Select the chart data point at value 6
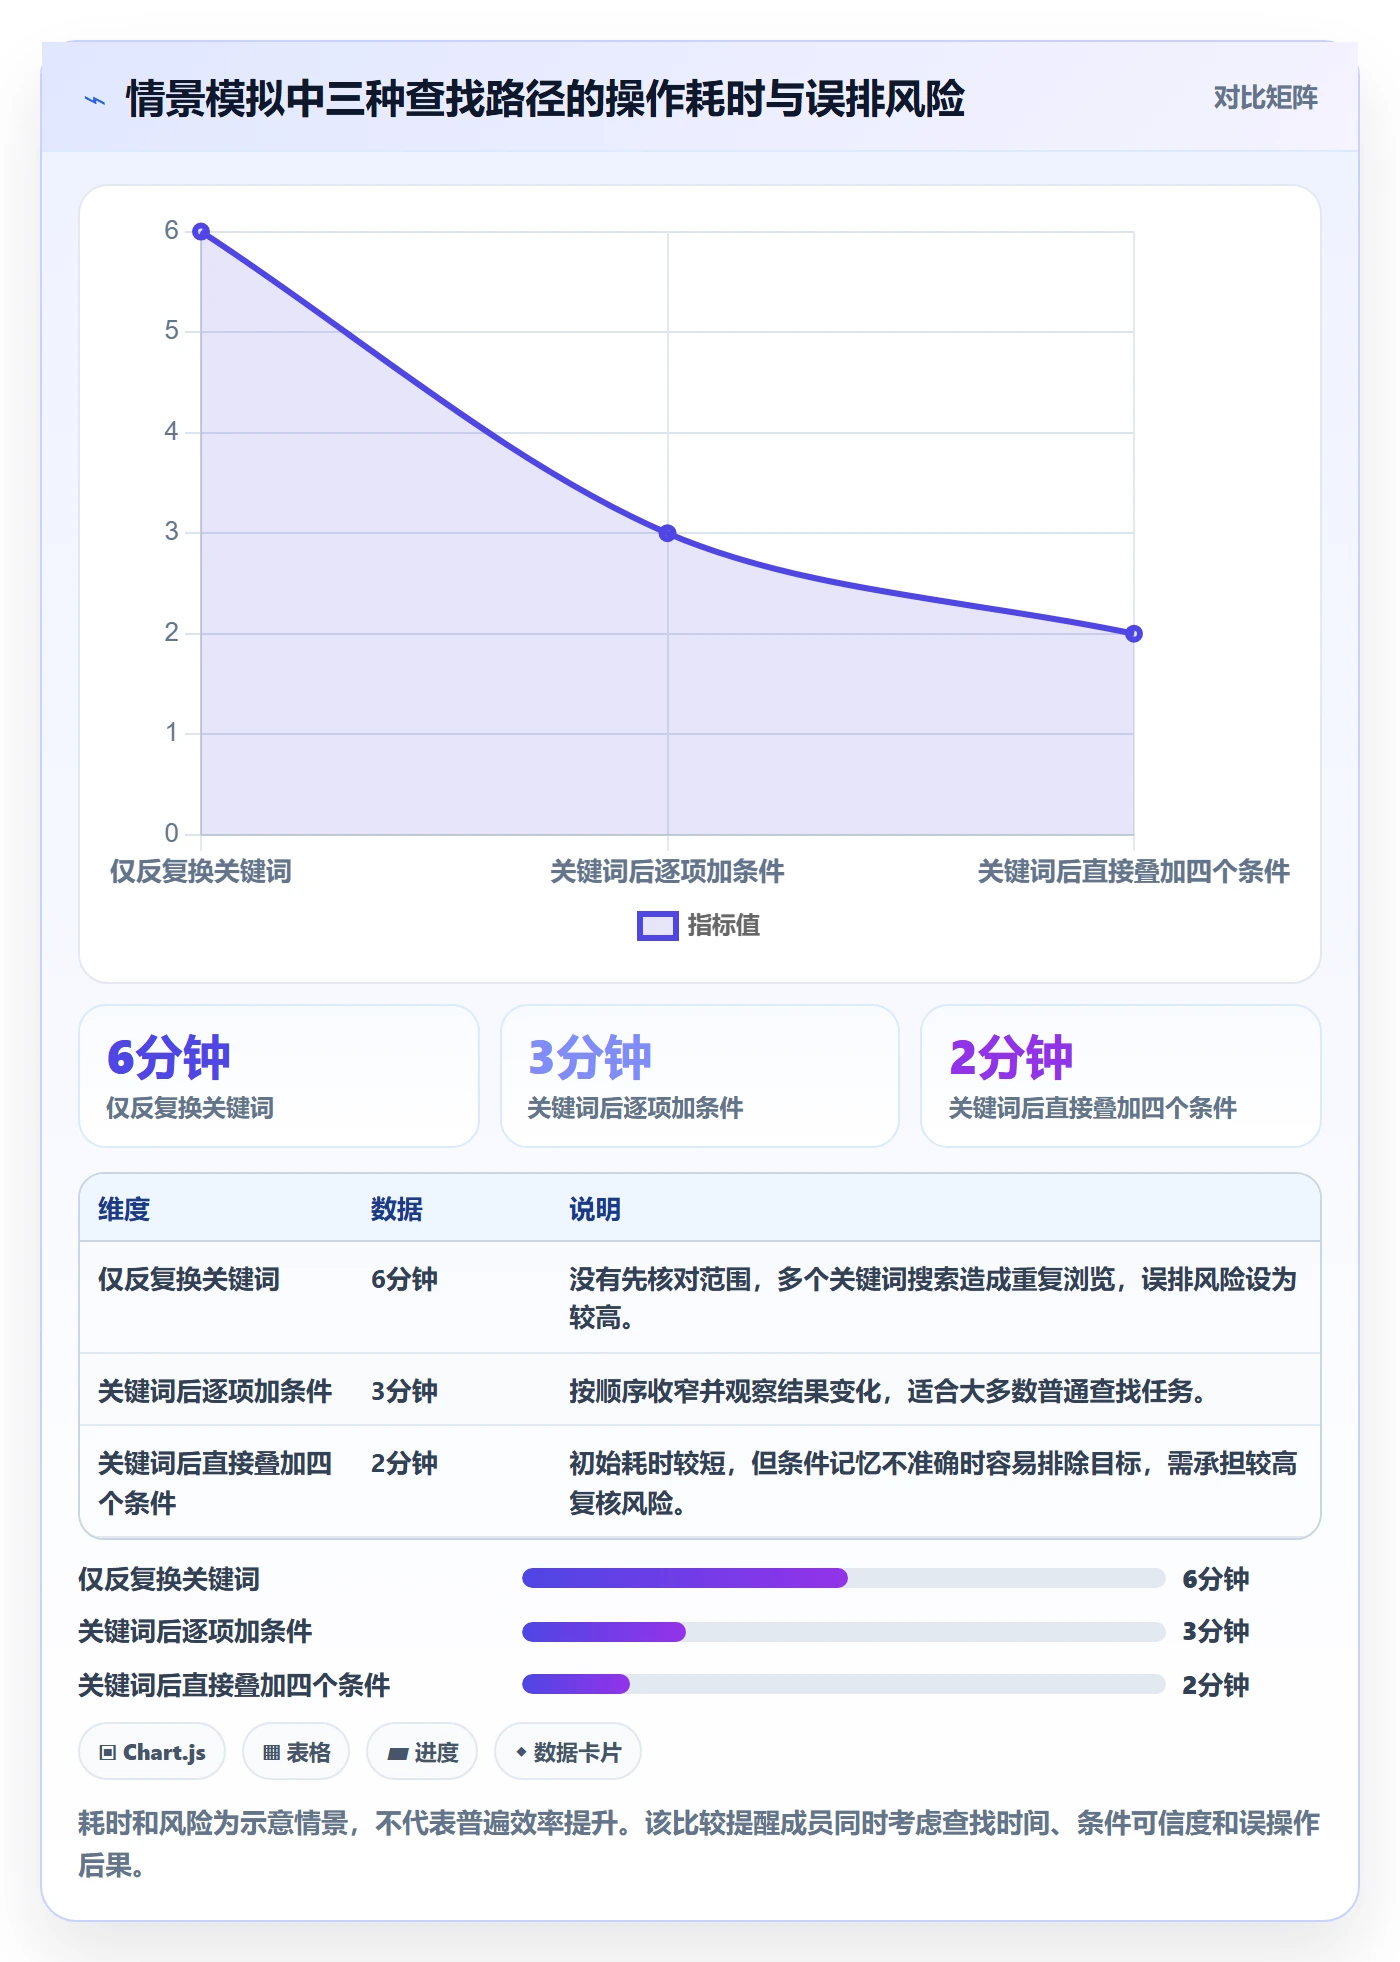 [201, 232]
